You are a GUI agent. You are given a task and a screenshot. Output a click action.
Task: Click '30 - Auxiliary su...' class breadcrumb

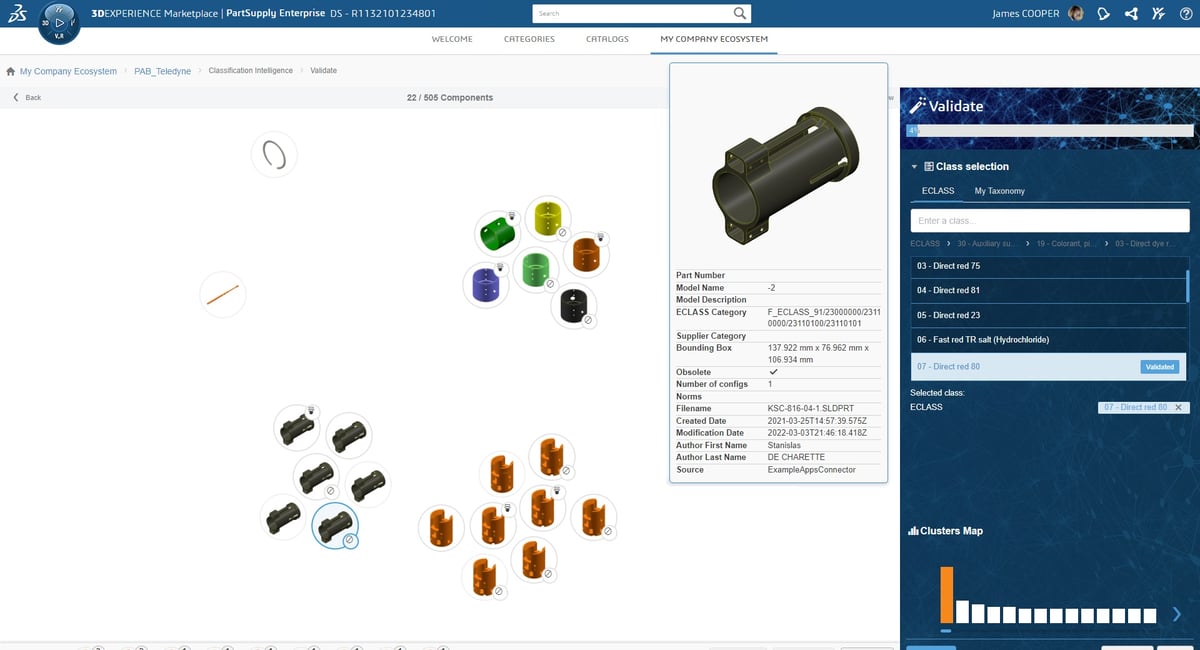pos(987,243)
